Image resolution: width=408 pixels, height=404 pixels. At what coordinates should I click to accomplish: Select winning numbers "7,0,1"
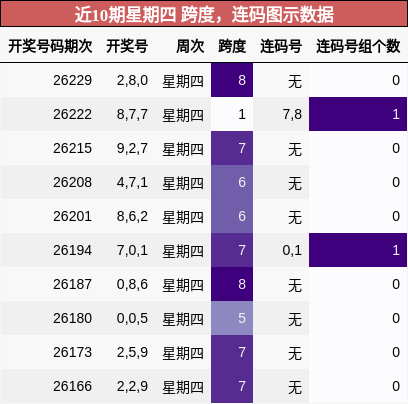pos(132,250)
